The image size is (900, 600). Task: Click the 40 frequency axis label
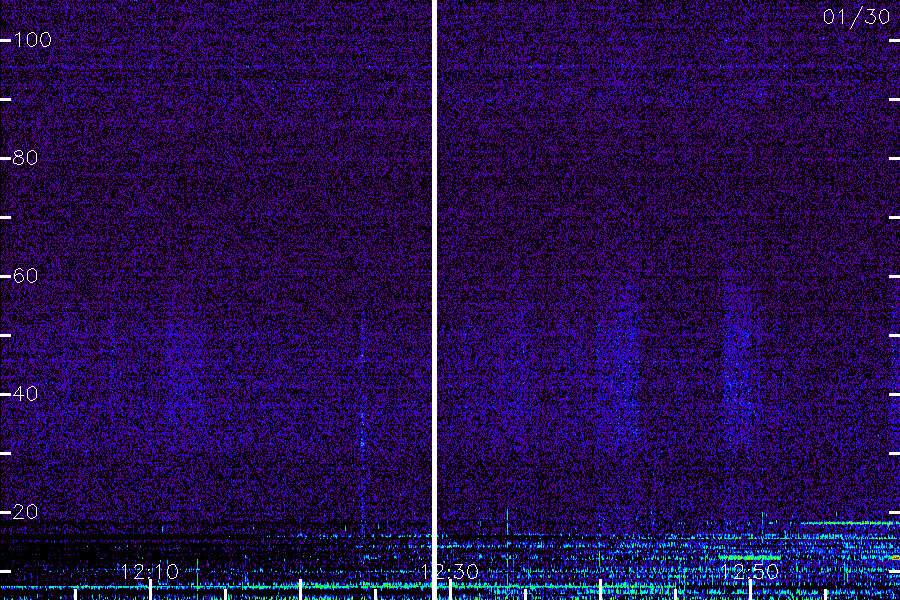point(25,393)
